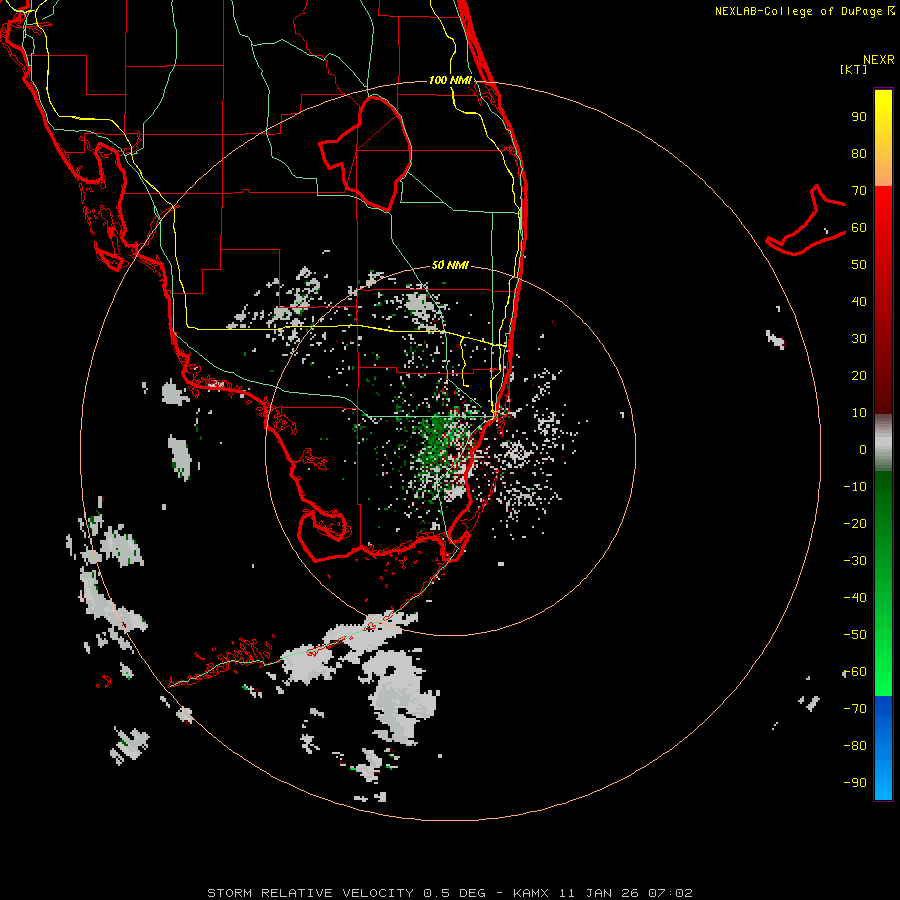Click the '-90' scale label
The width and height of the screenshot is (900, 900).
tap(855, 783)
